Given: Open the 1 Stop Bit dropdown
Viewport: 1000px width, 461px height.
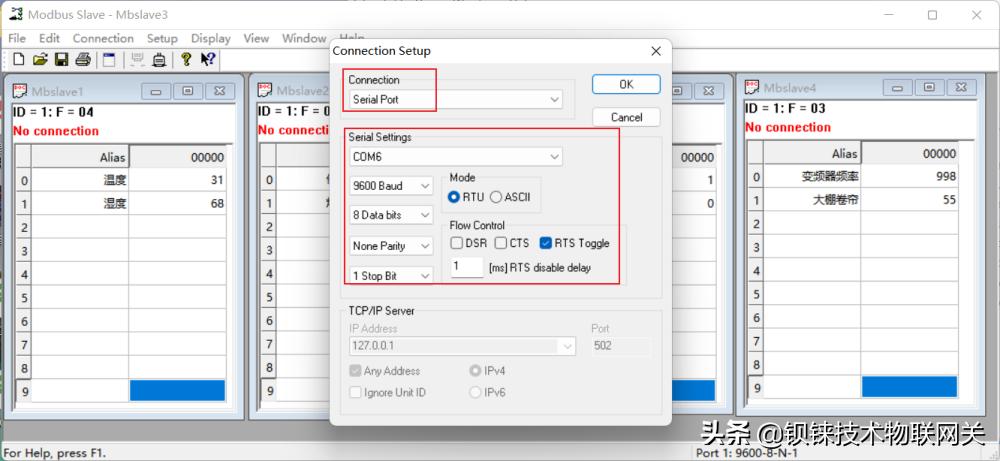Looking at the screenshot, I should [x=391, y=275].
